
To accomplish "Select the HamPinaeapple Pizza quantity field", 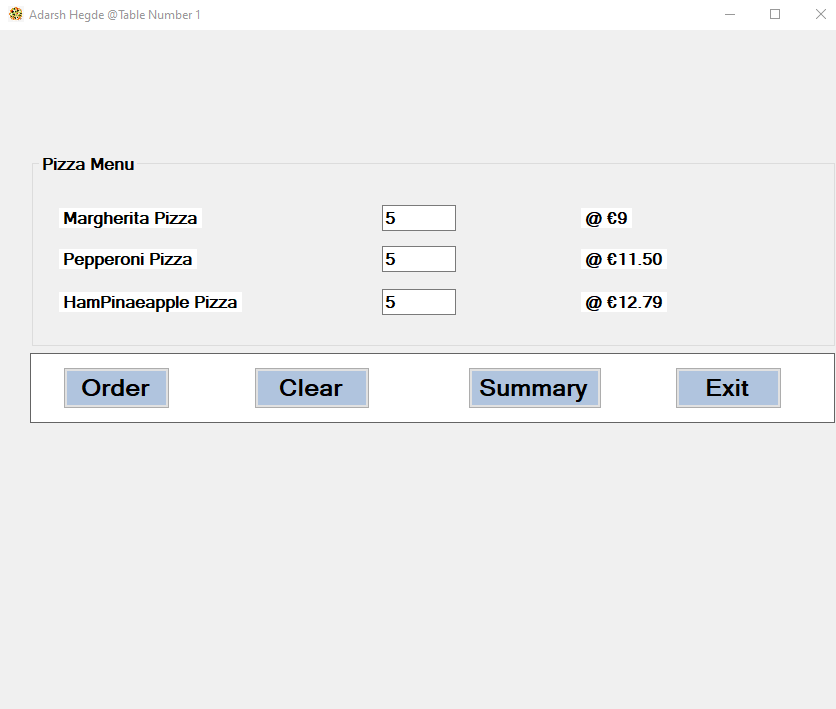I will pyautogui.click(x=418, y=301).
